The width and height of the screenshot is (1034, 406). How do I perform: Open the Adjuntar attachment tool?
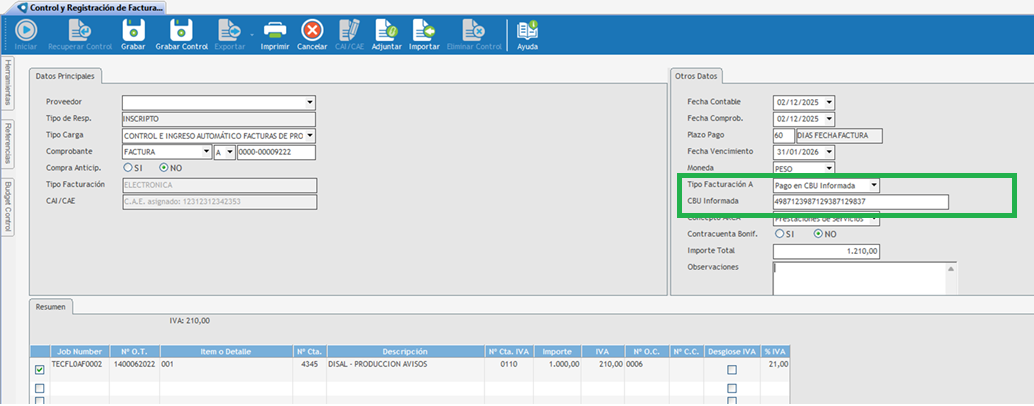point(385,31)
